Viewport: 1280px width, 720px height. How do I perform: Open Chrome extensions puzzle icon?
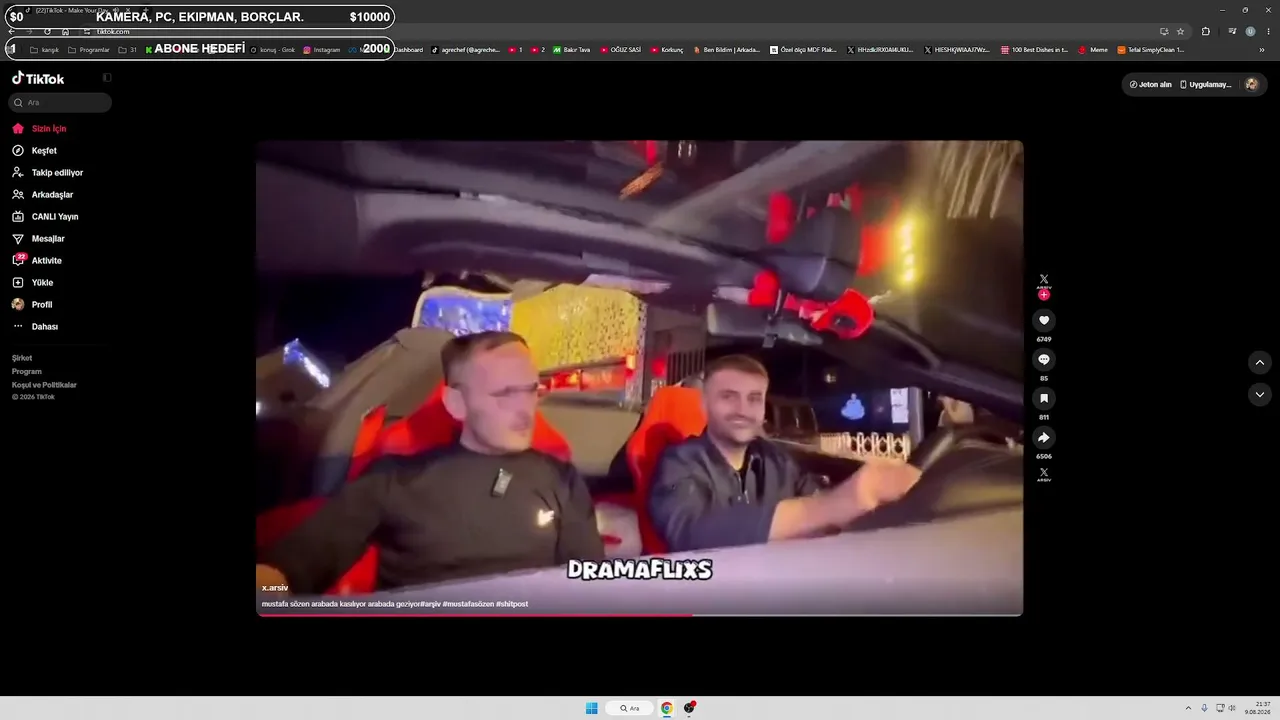click(x=1206, y=32)
